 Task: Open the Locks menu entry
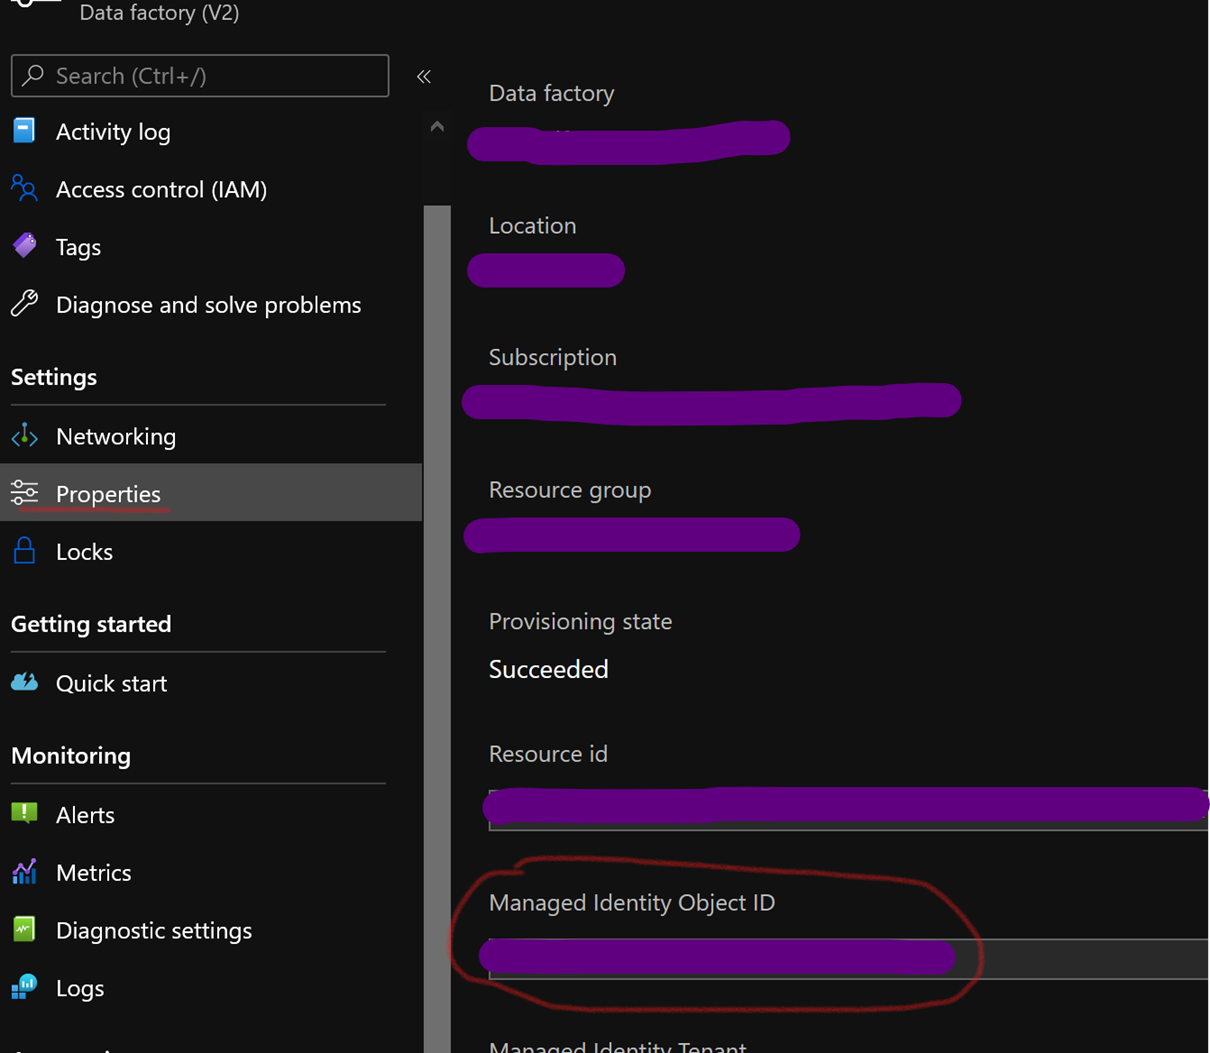(84, 551)
